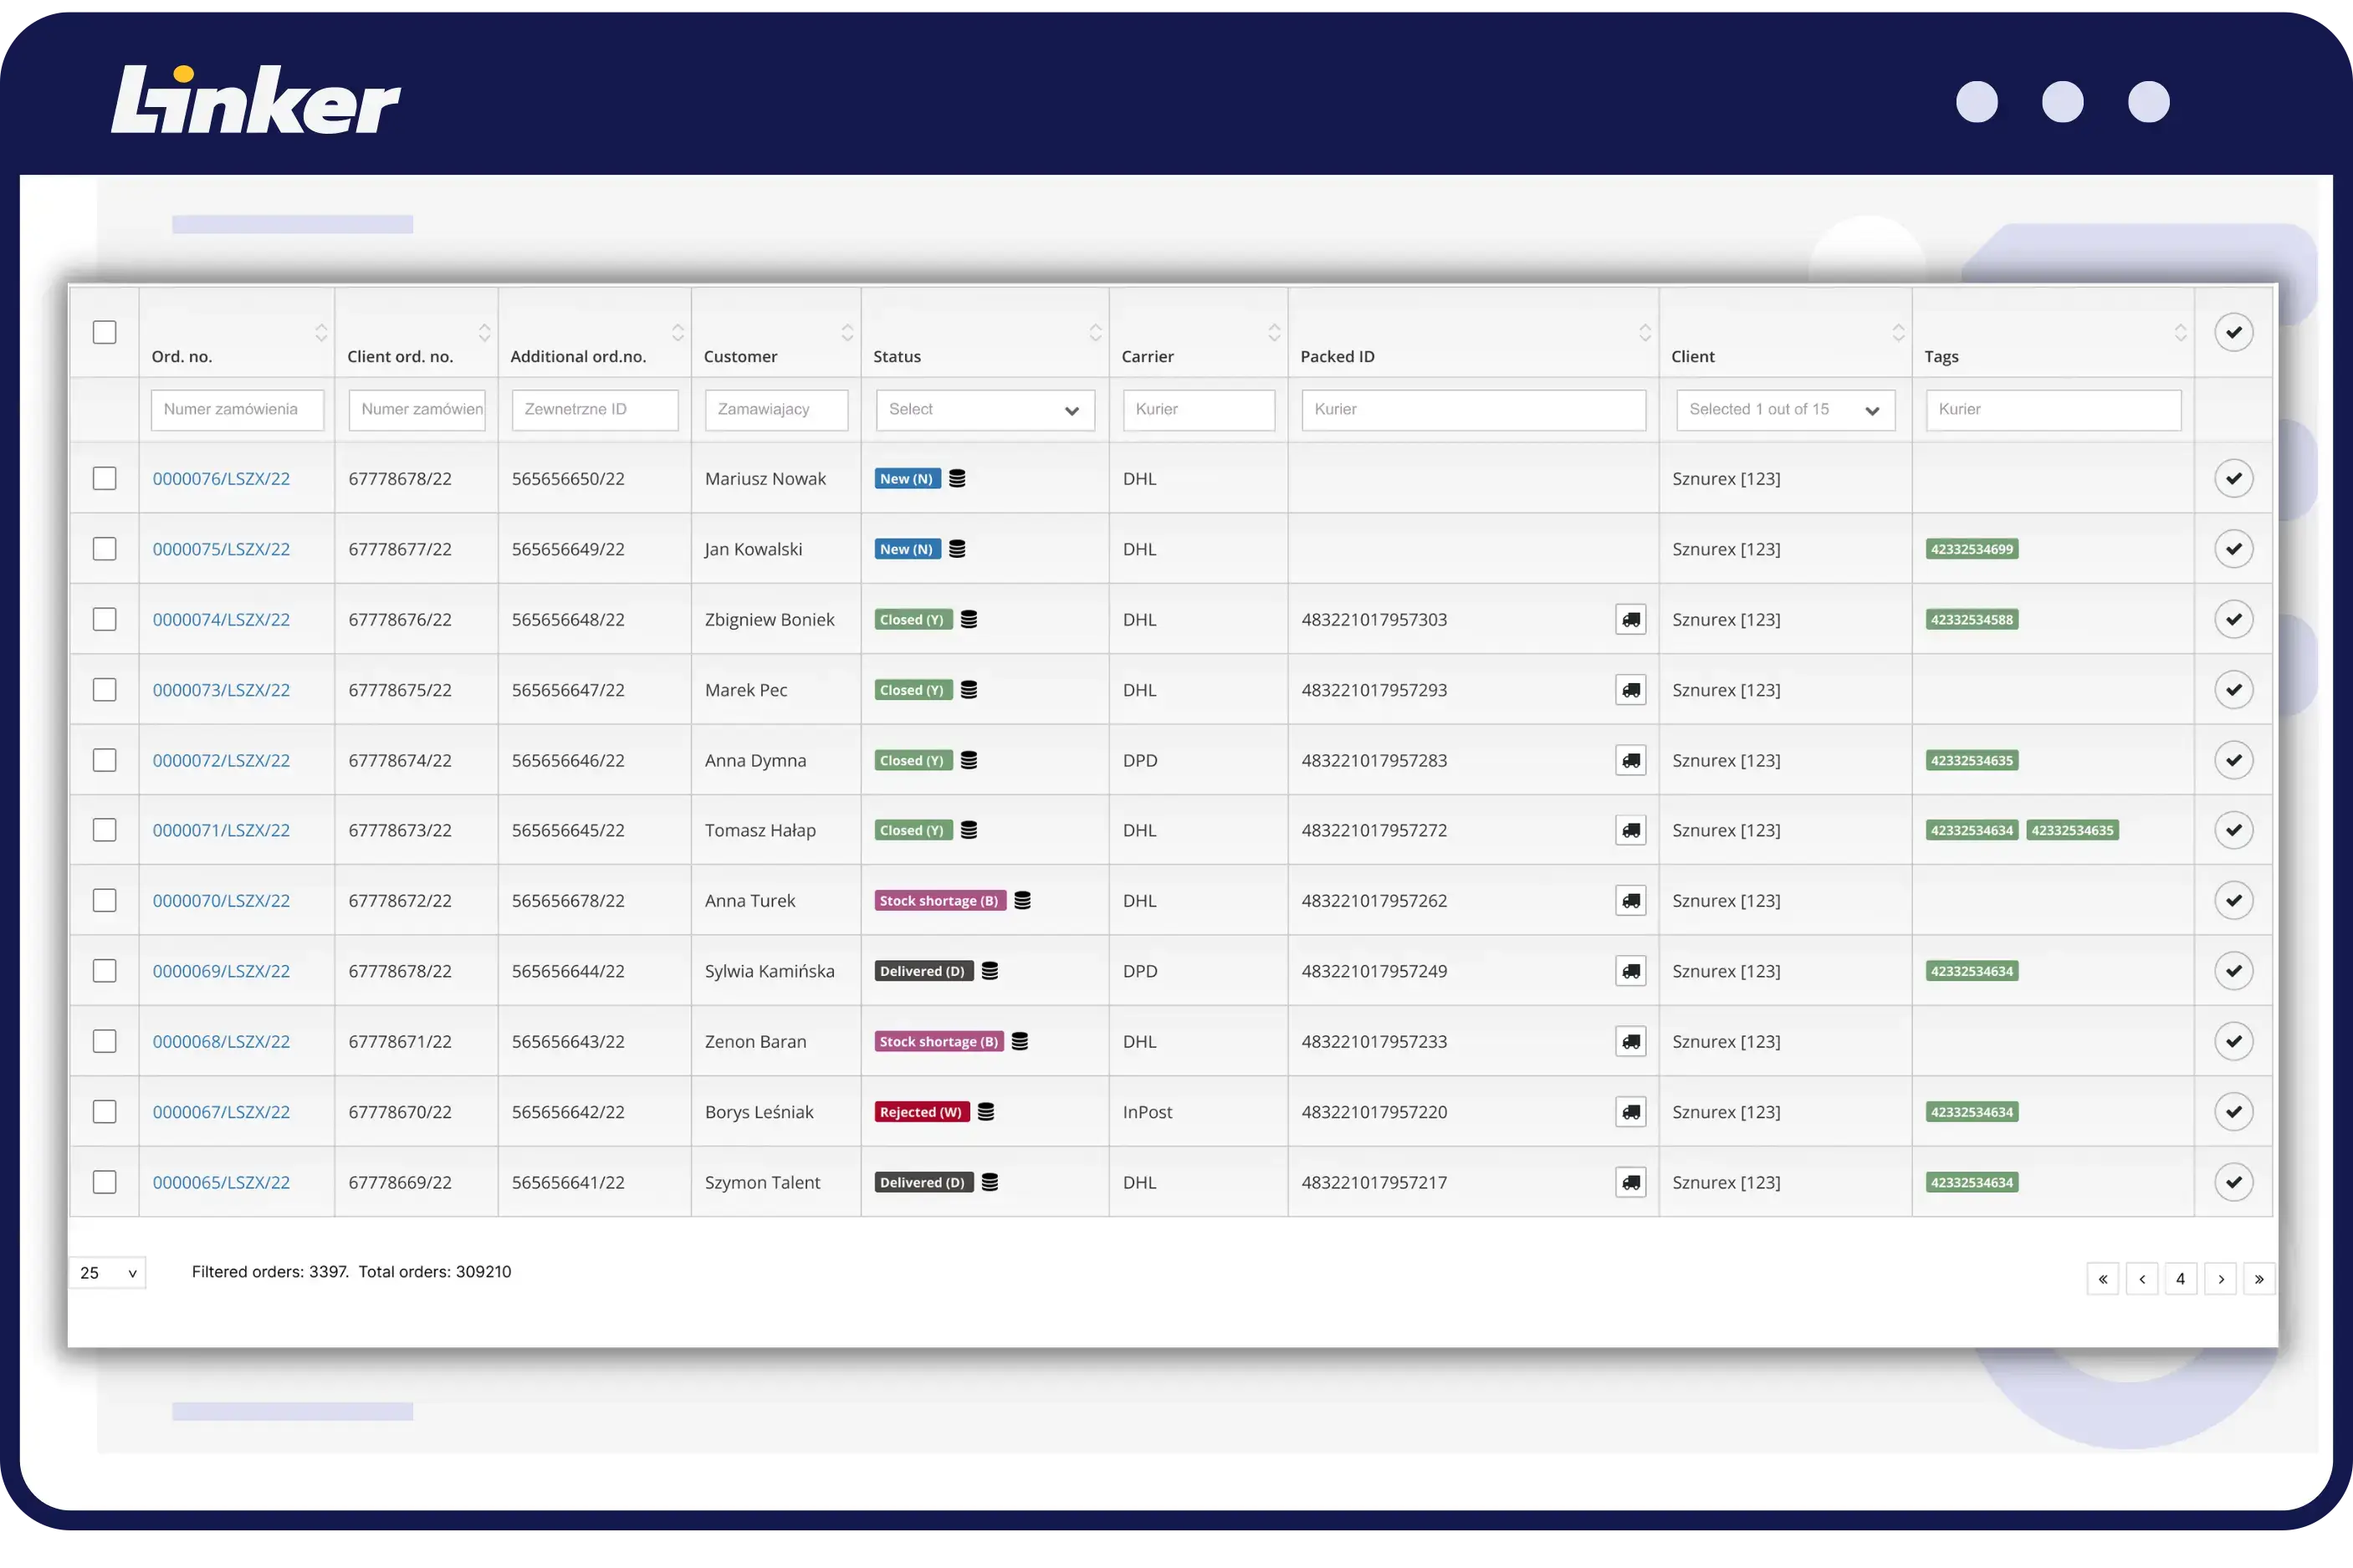Click checkmark circle for order 0000072/LSZX/22
Viewport: 2353px width, 1568px height.
[2233, 761]
